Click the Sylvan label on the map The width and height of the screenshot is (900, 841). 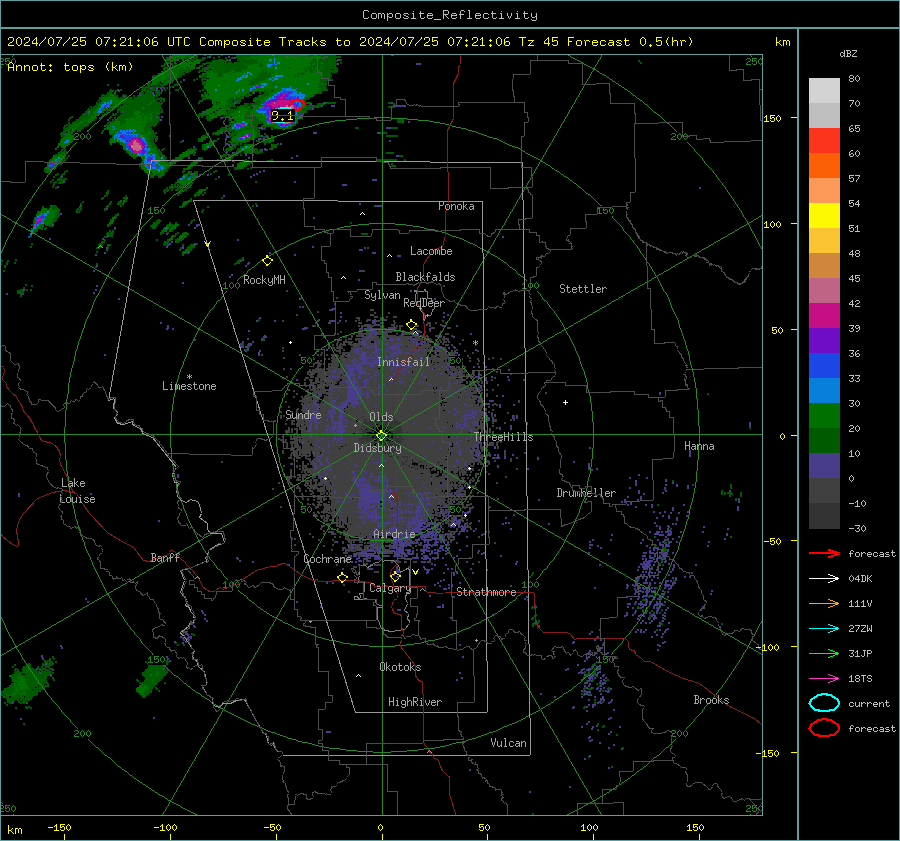pos(382,295)
